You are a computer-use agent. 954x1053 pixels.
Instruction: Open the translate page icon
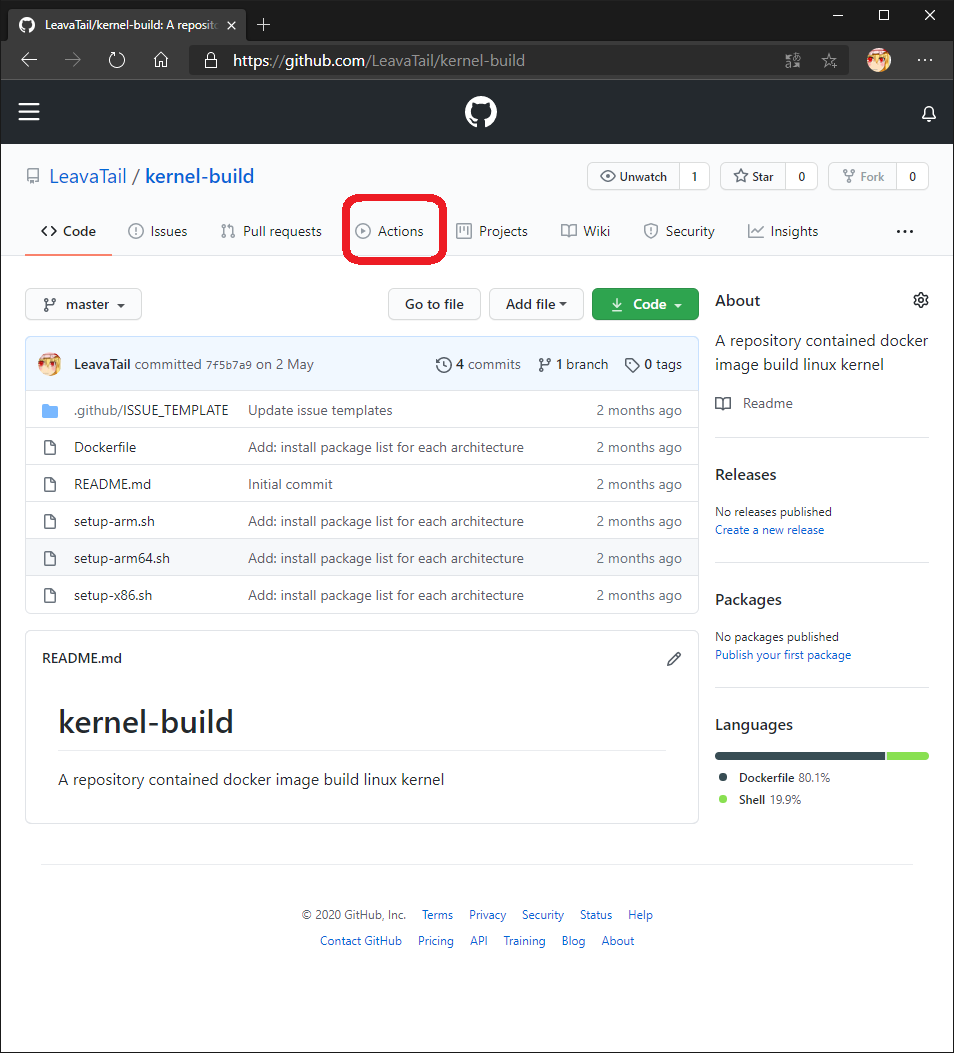(x=793, y=60)
